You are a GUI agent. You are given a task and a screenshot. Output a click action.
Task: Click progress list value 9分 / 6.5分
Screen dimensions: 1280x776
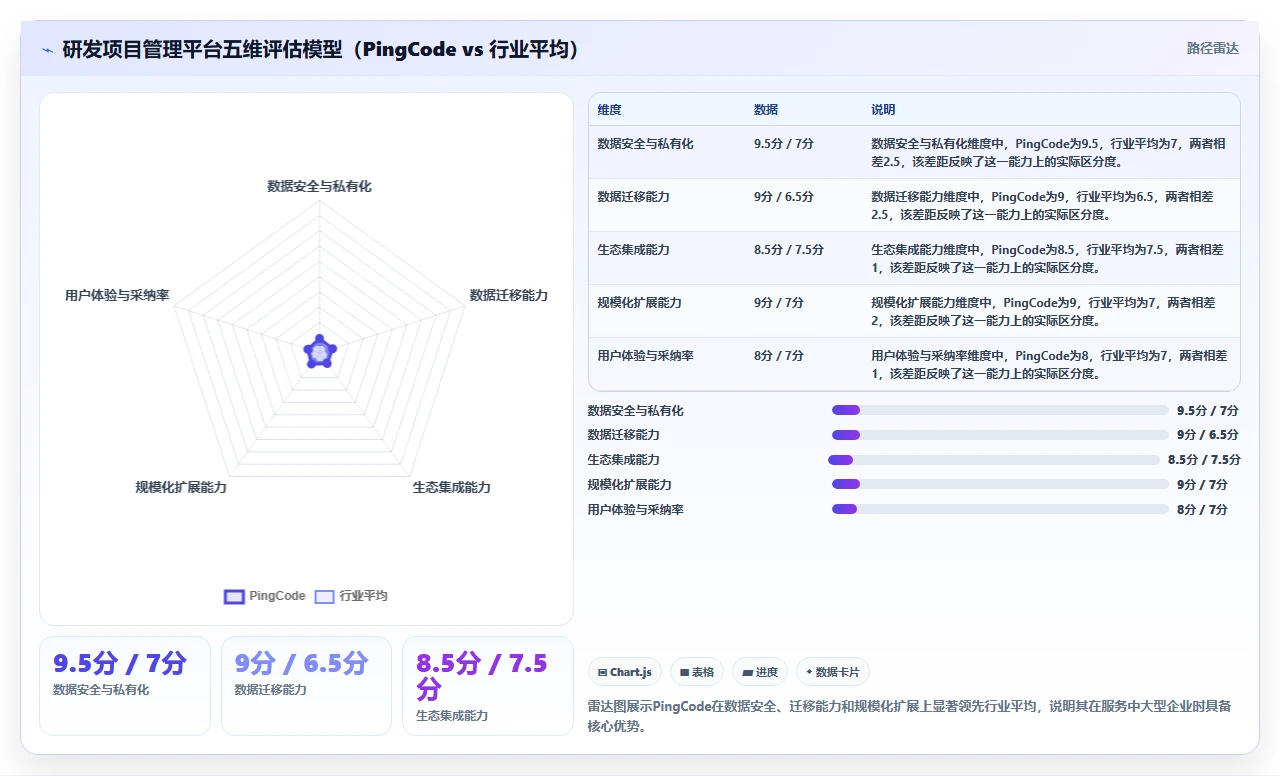click(1208, 435)
